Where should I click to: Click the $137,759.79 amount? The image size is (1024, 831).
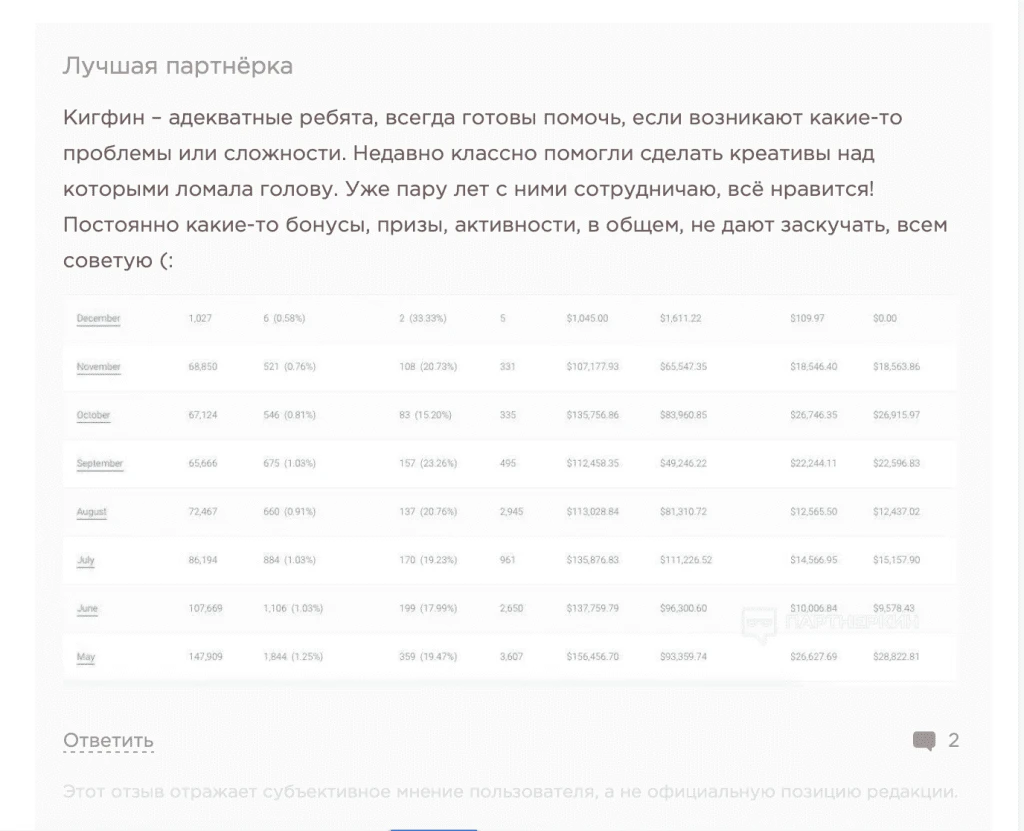tap(592, 608)
